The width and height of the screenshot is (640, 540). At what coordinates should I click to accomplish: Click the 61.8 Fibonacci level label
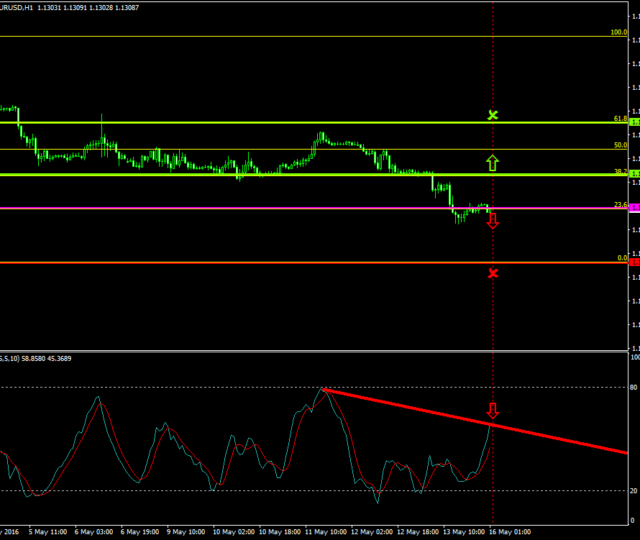620,118
